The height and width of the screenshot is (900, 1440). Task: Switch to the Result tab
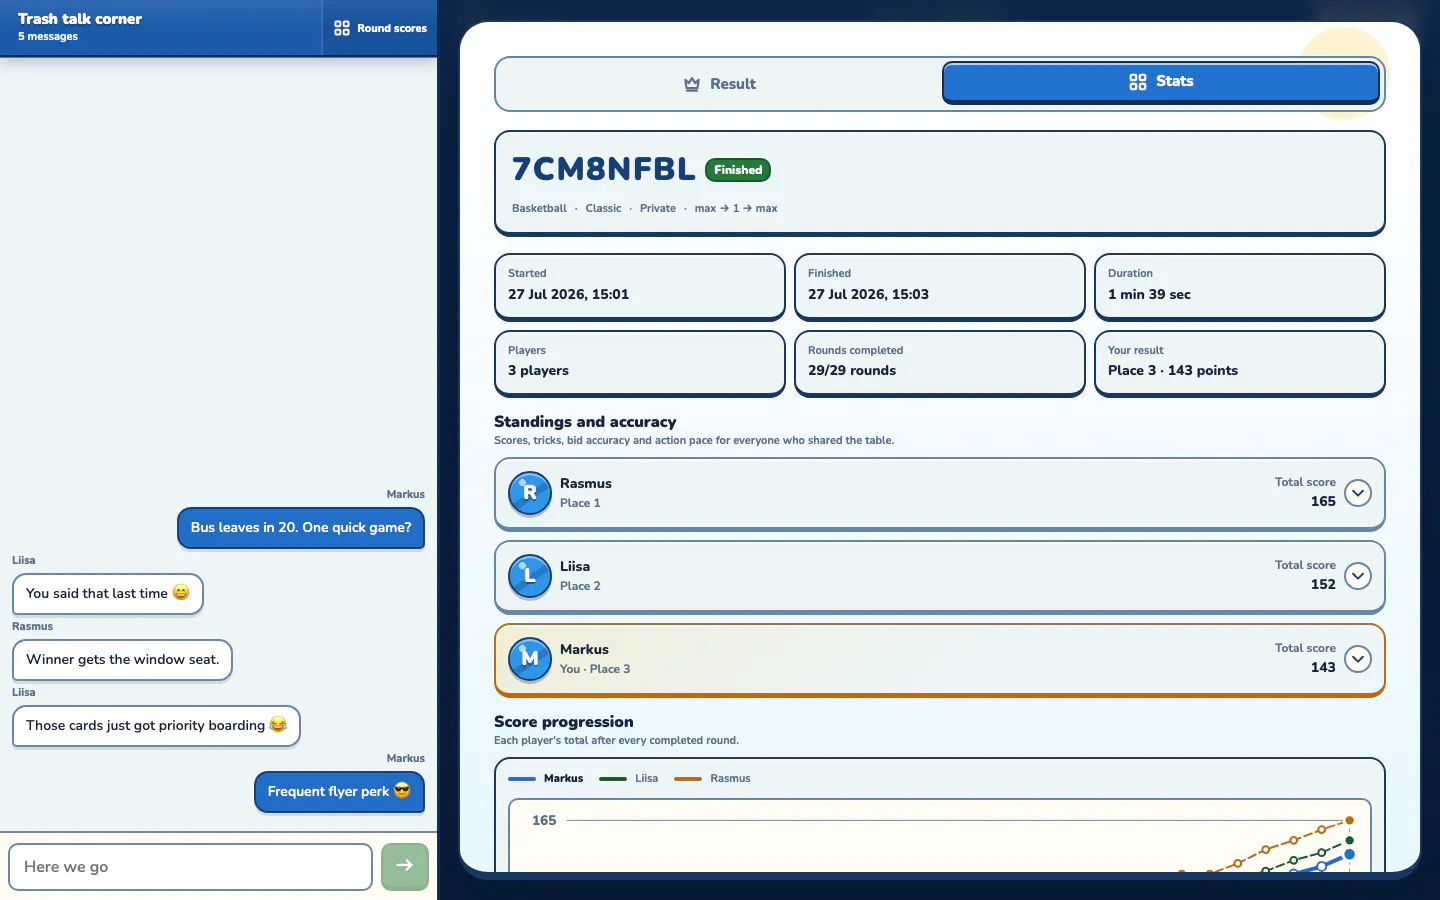(719, 84)
